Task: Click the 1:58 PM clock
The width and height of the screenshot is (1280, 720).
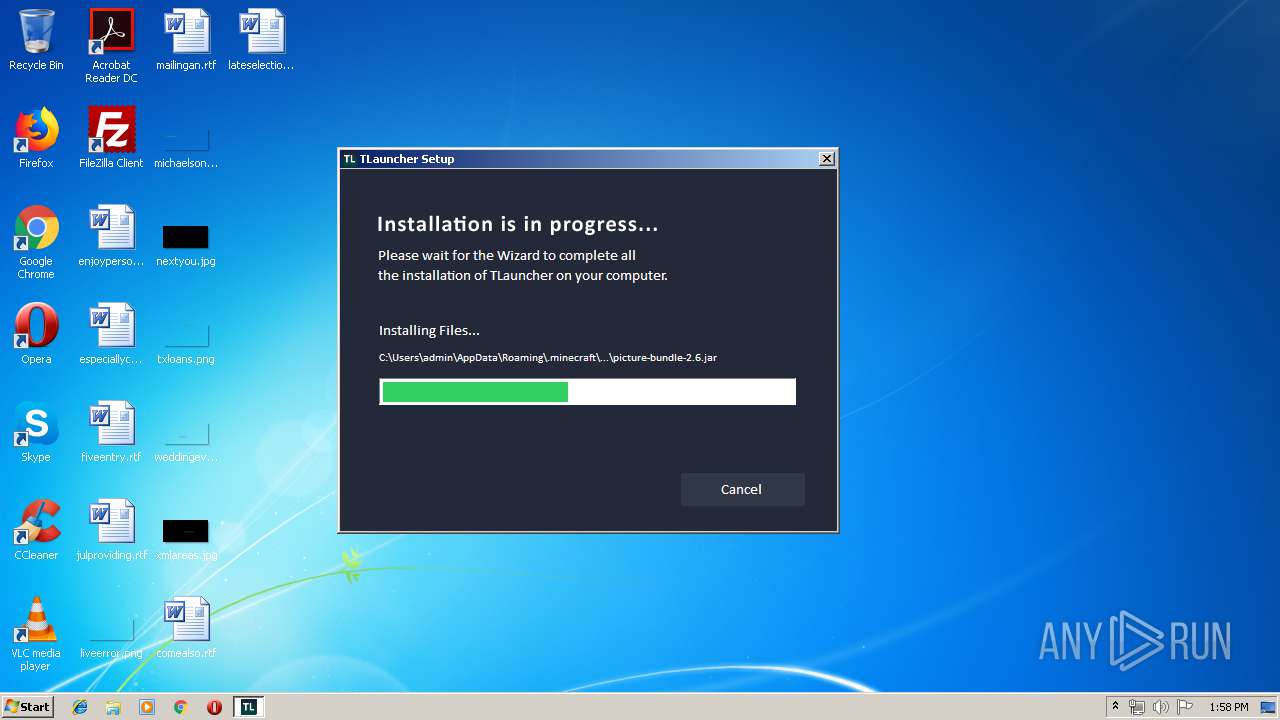Action: pos(1228,707)
